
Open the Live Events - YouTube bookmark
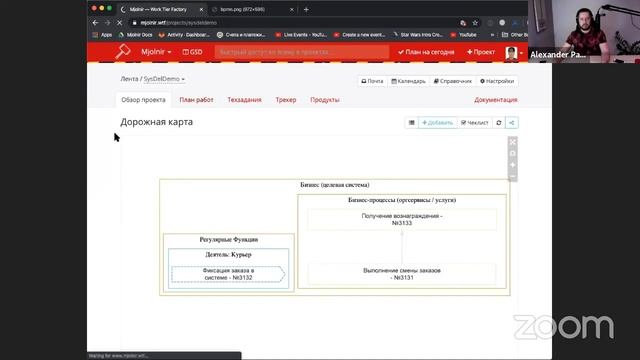click(301, 35)
